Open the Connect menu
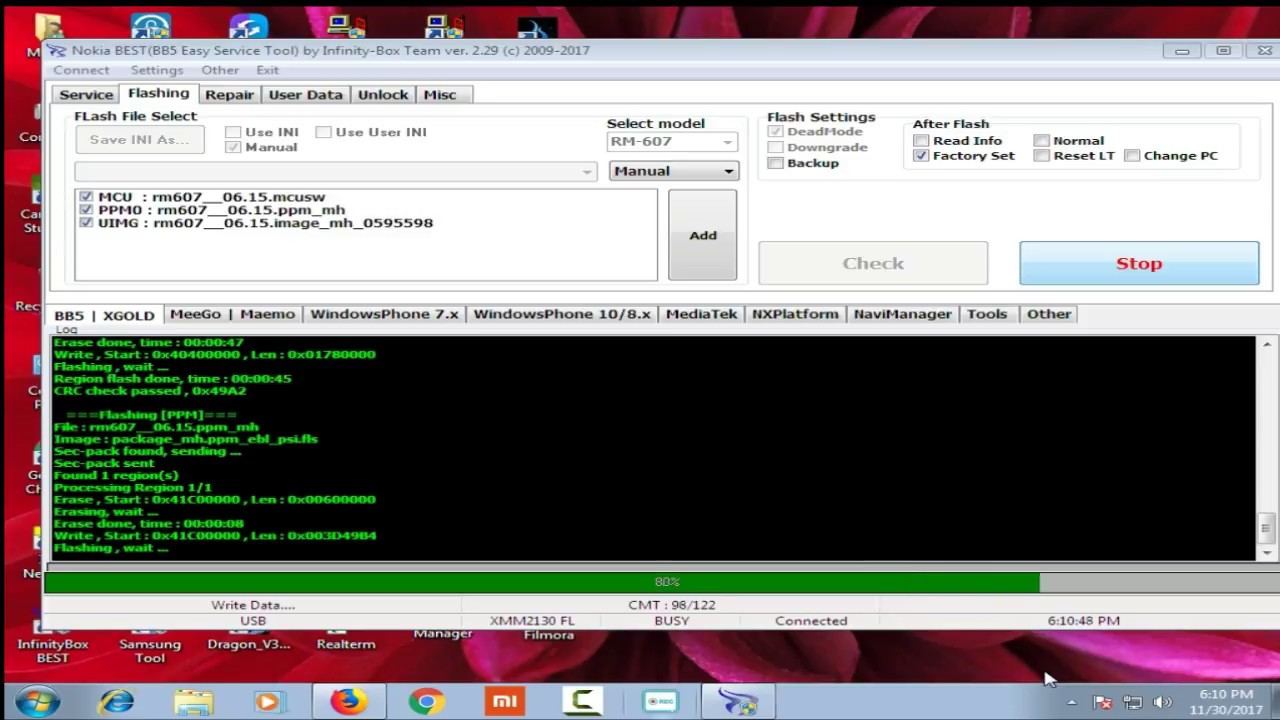This screenshot has height=720, width=1280. coord(81,70)
